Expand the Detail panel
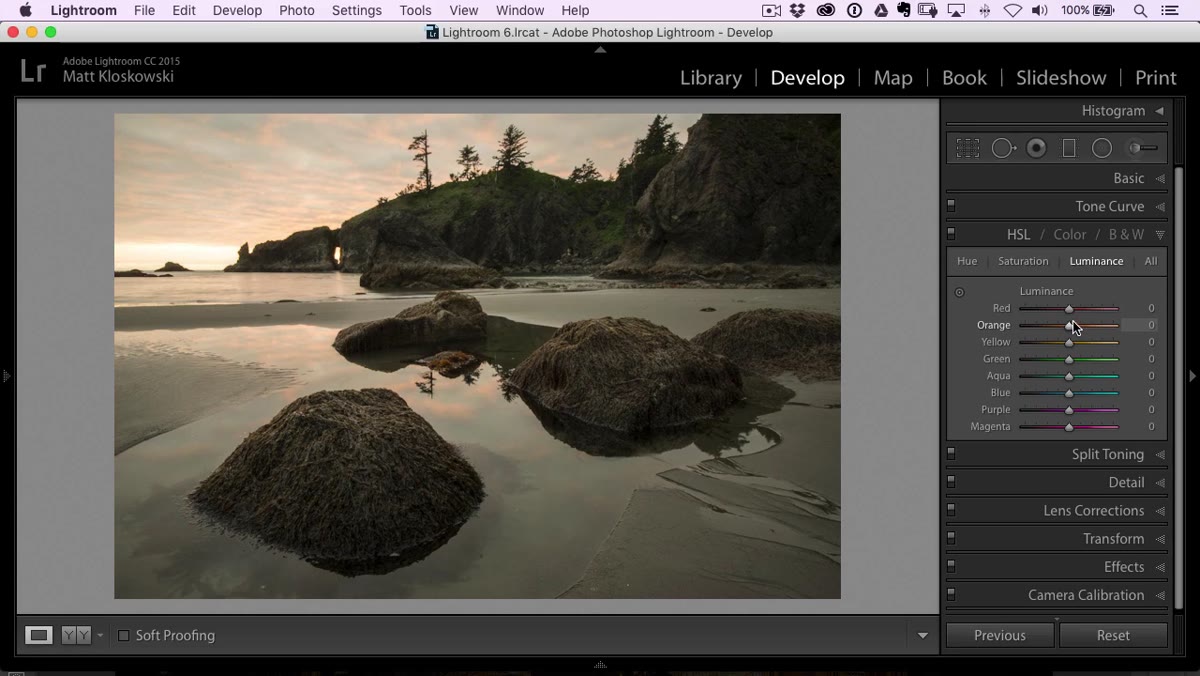1200x676 pixels. pyautogui.click(x=1160, y=483)
